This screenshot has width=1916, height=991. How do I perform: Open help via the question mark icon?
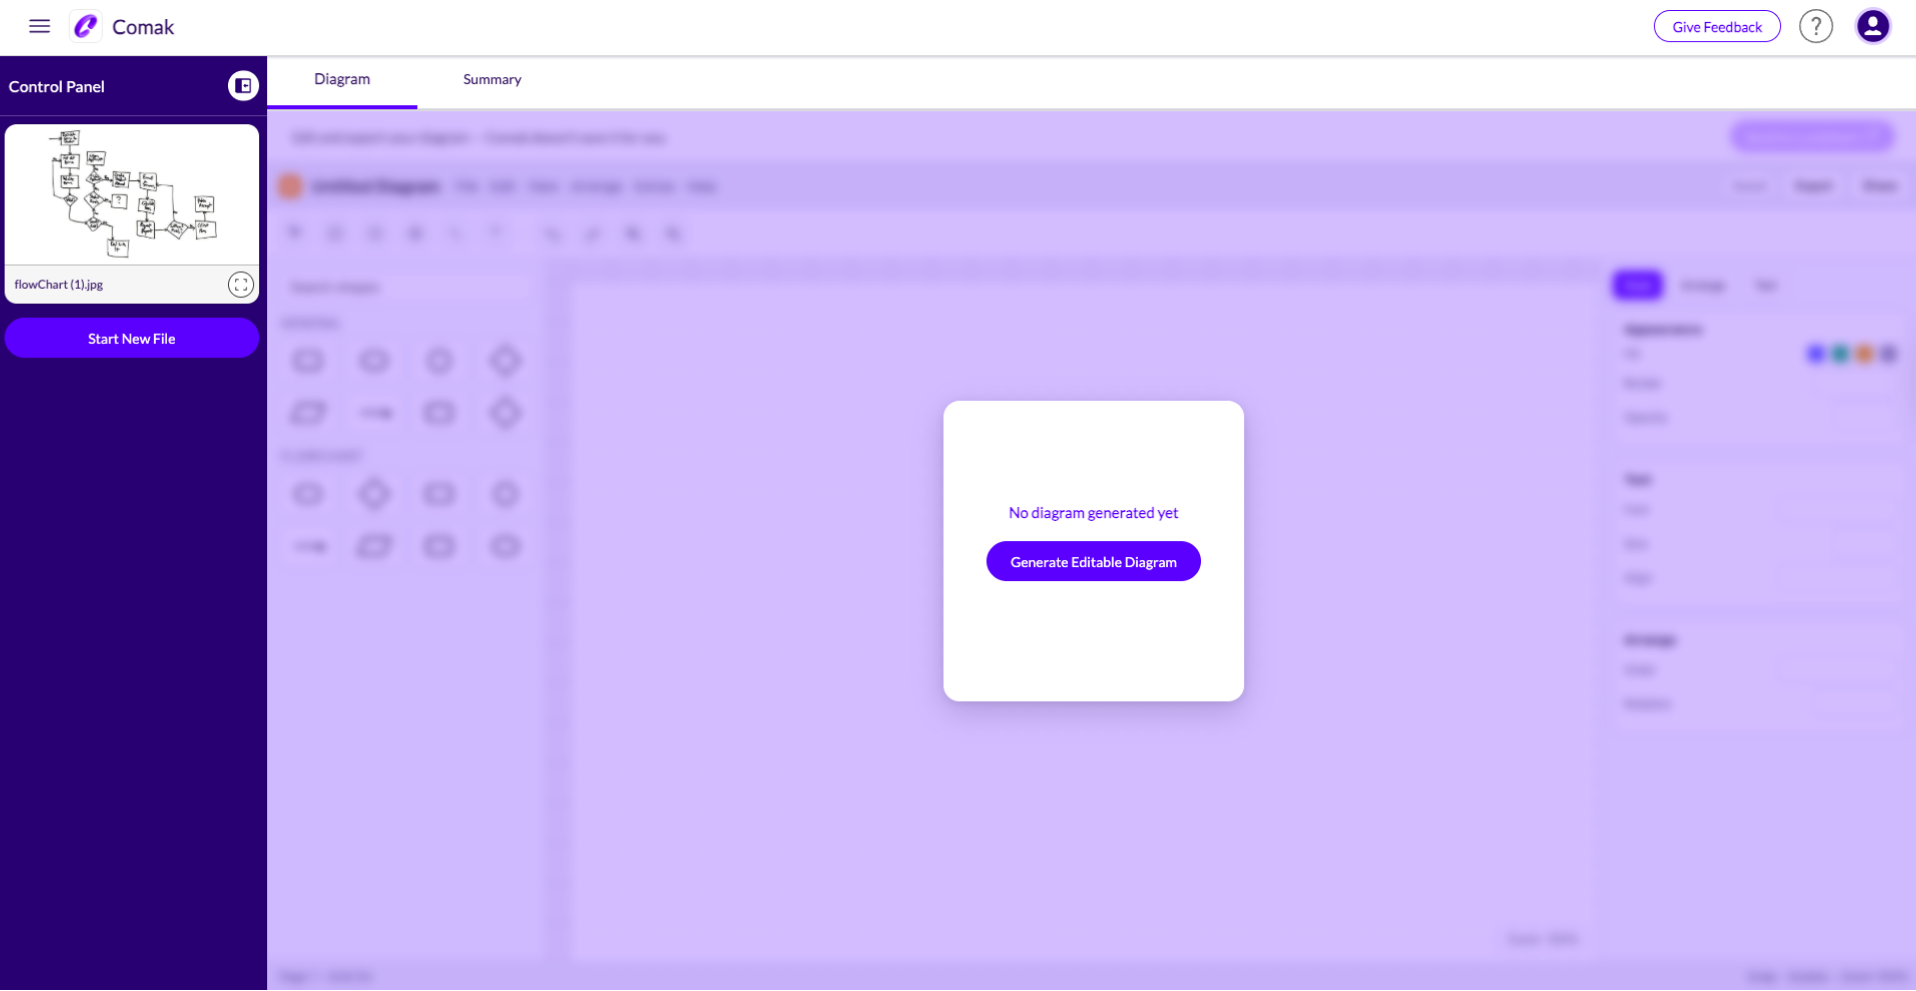[1816, 26]
